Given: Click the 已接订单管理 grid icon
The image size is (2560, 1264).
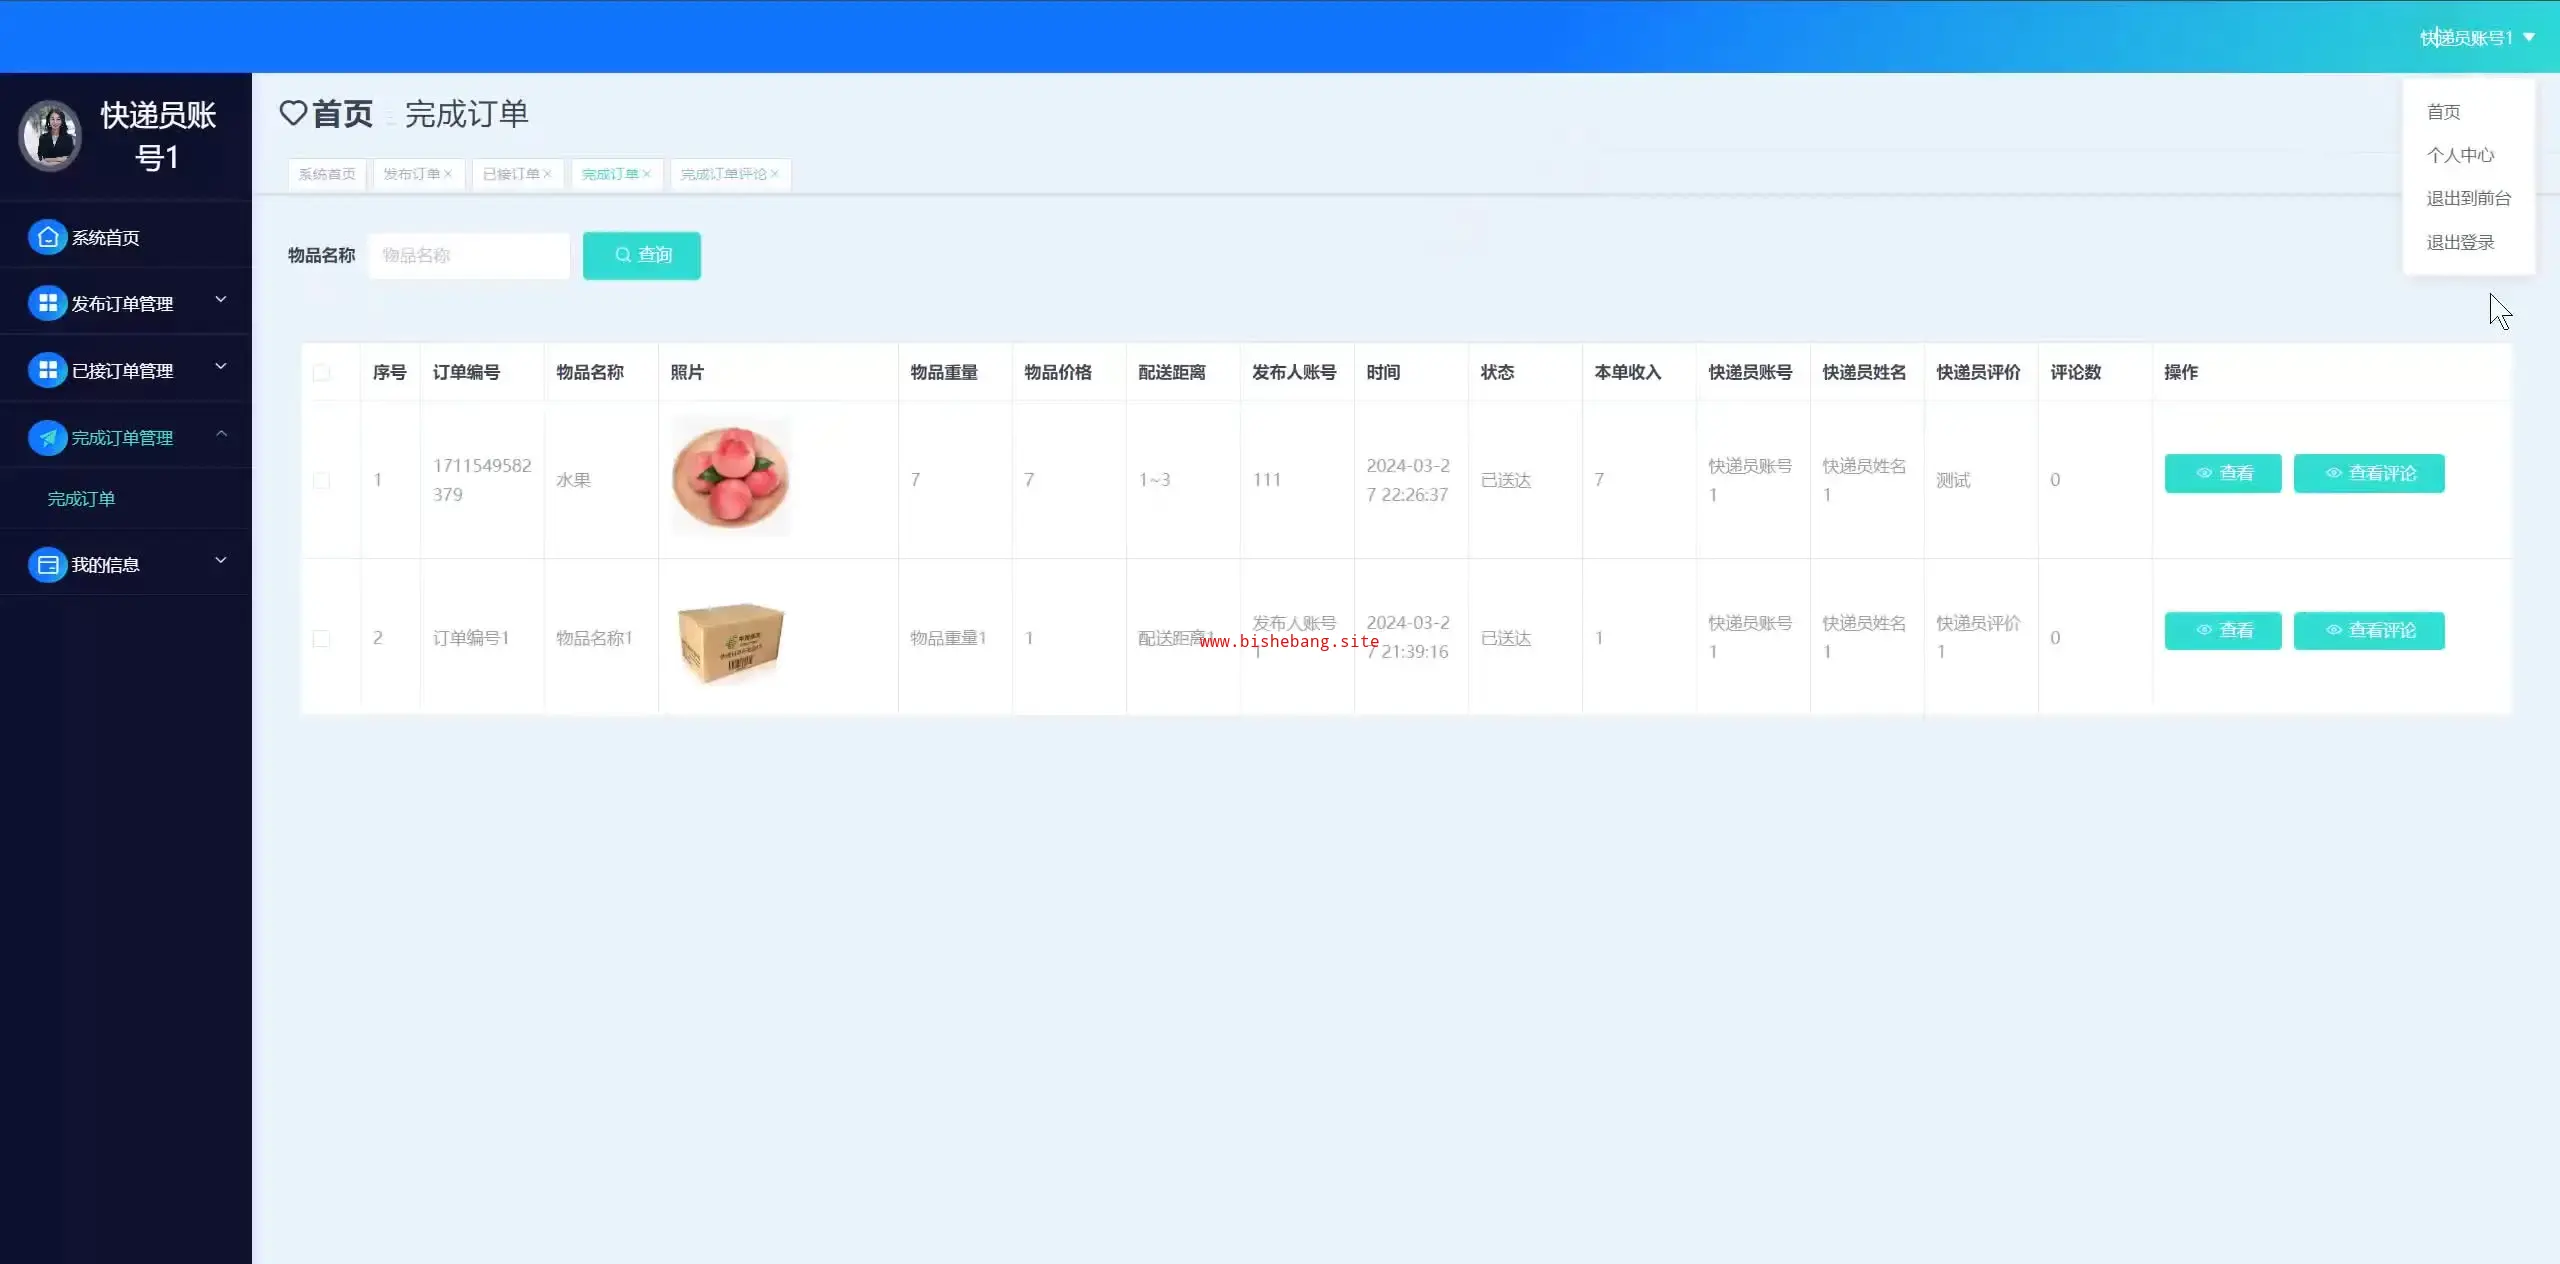Looking at the screenshot, I should (47, 370).
